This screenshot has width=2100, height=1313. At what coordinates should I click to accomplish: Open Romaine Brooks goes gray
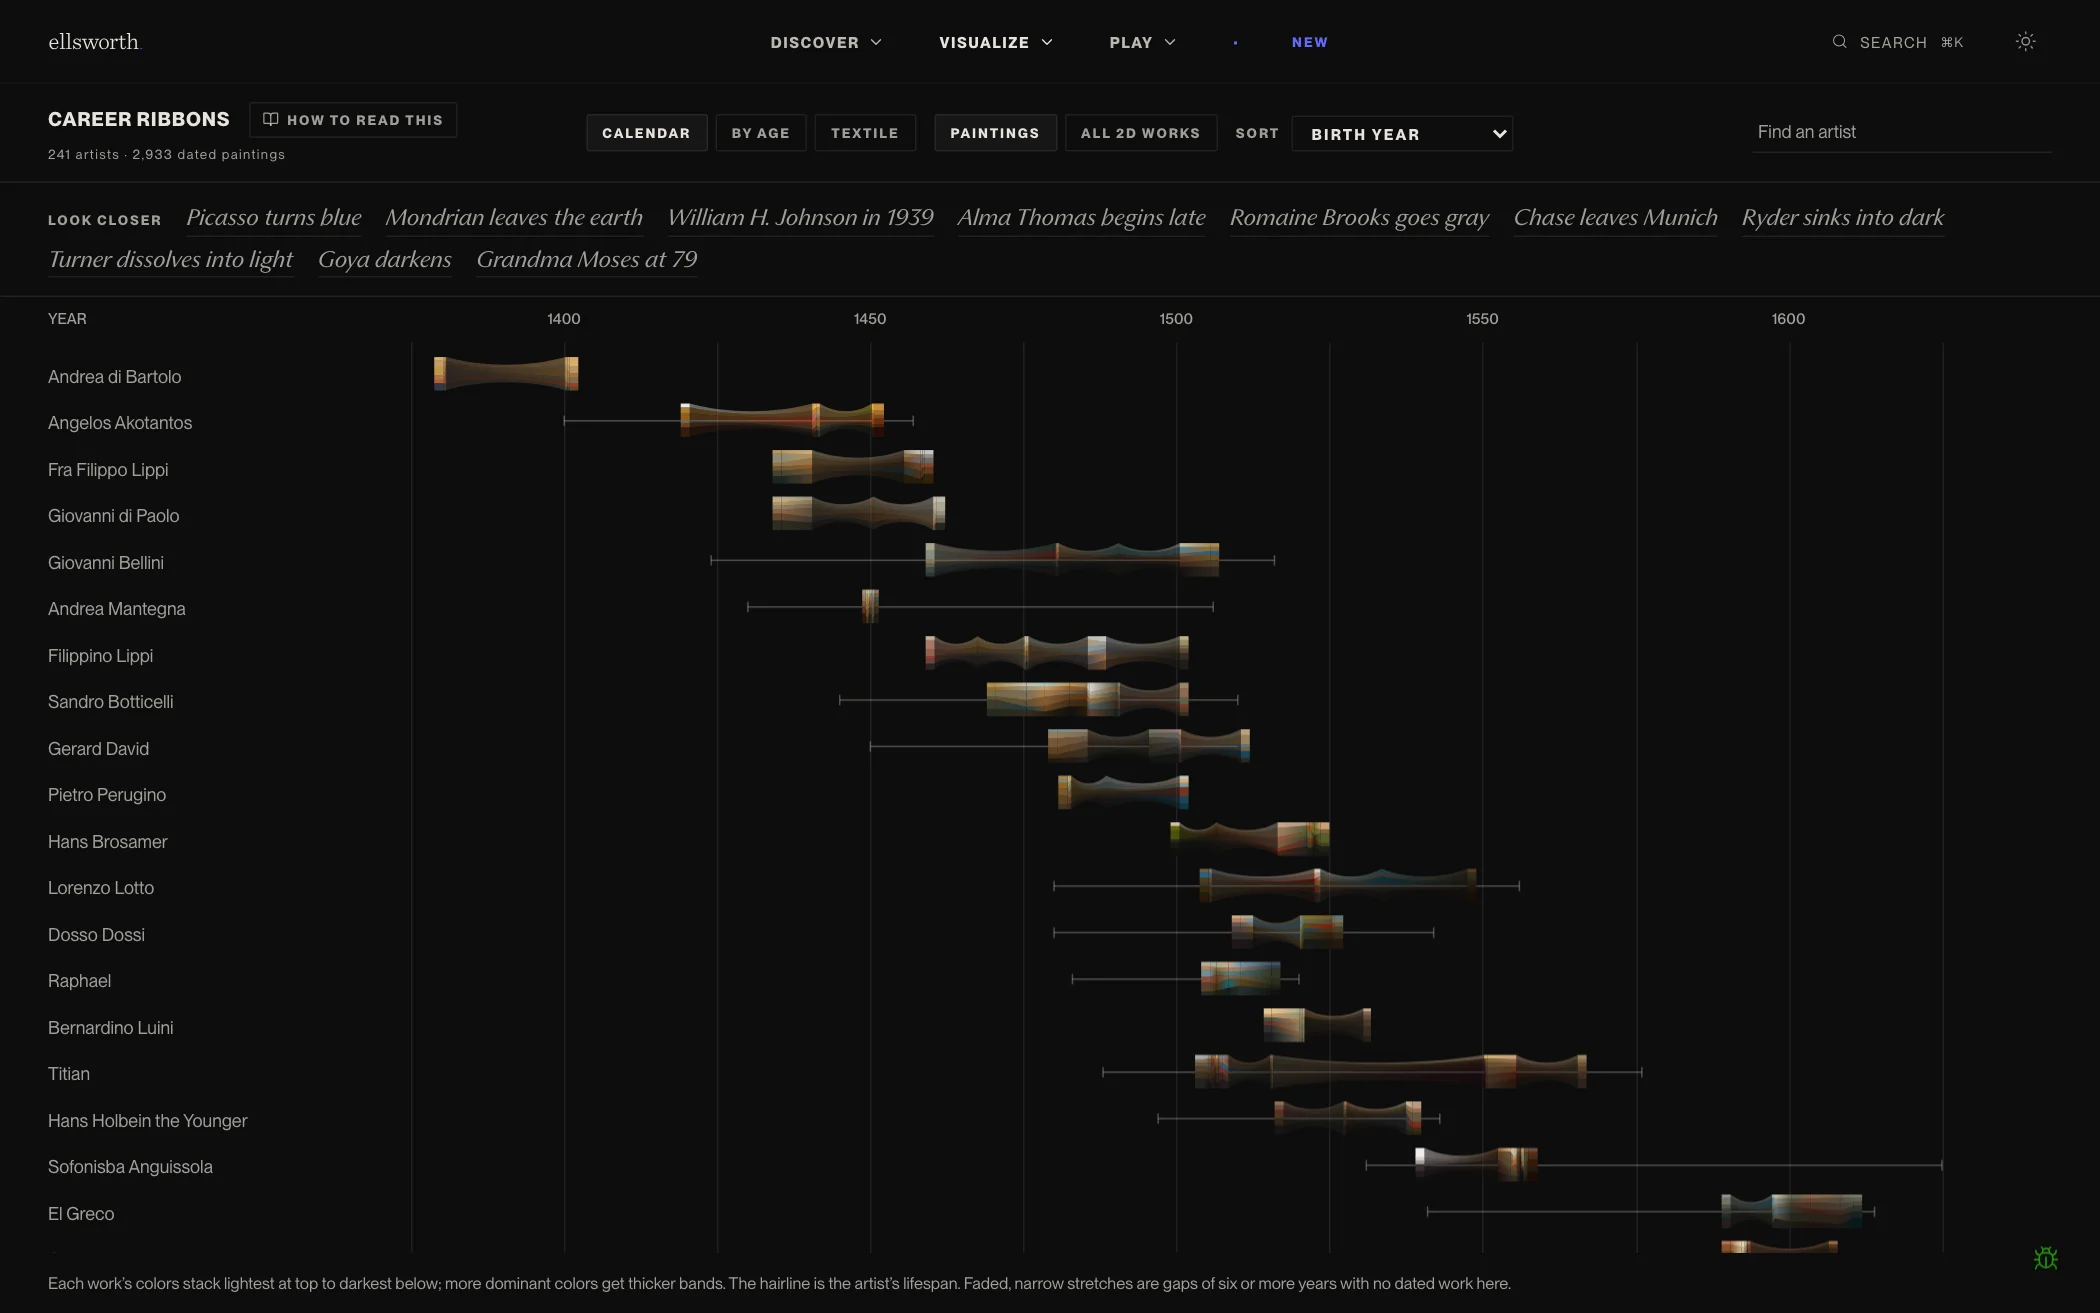(1359, 218)
